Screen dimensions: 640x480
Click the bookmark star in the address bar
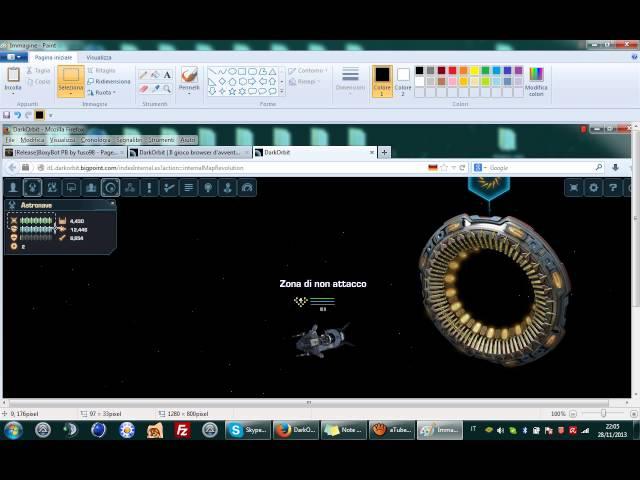coord(444,168)
